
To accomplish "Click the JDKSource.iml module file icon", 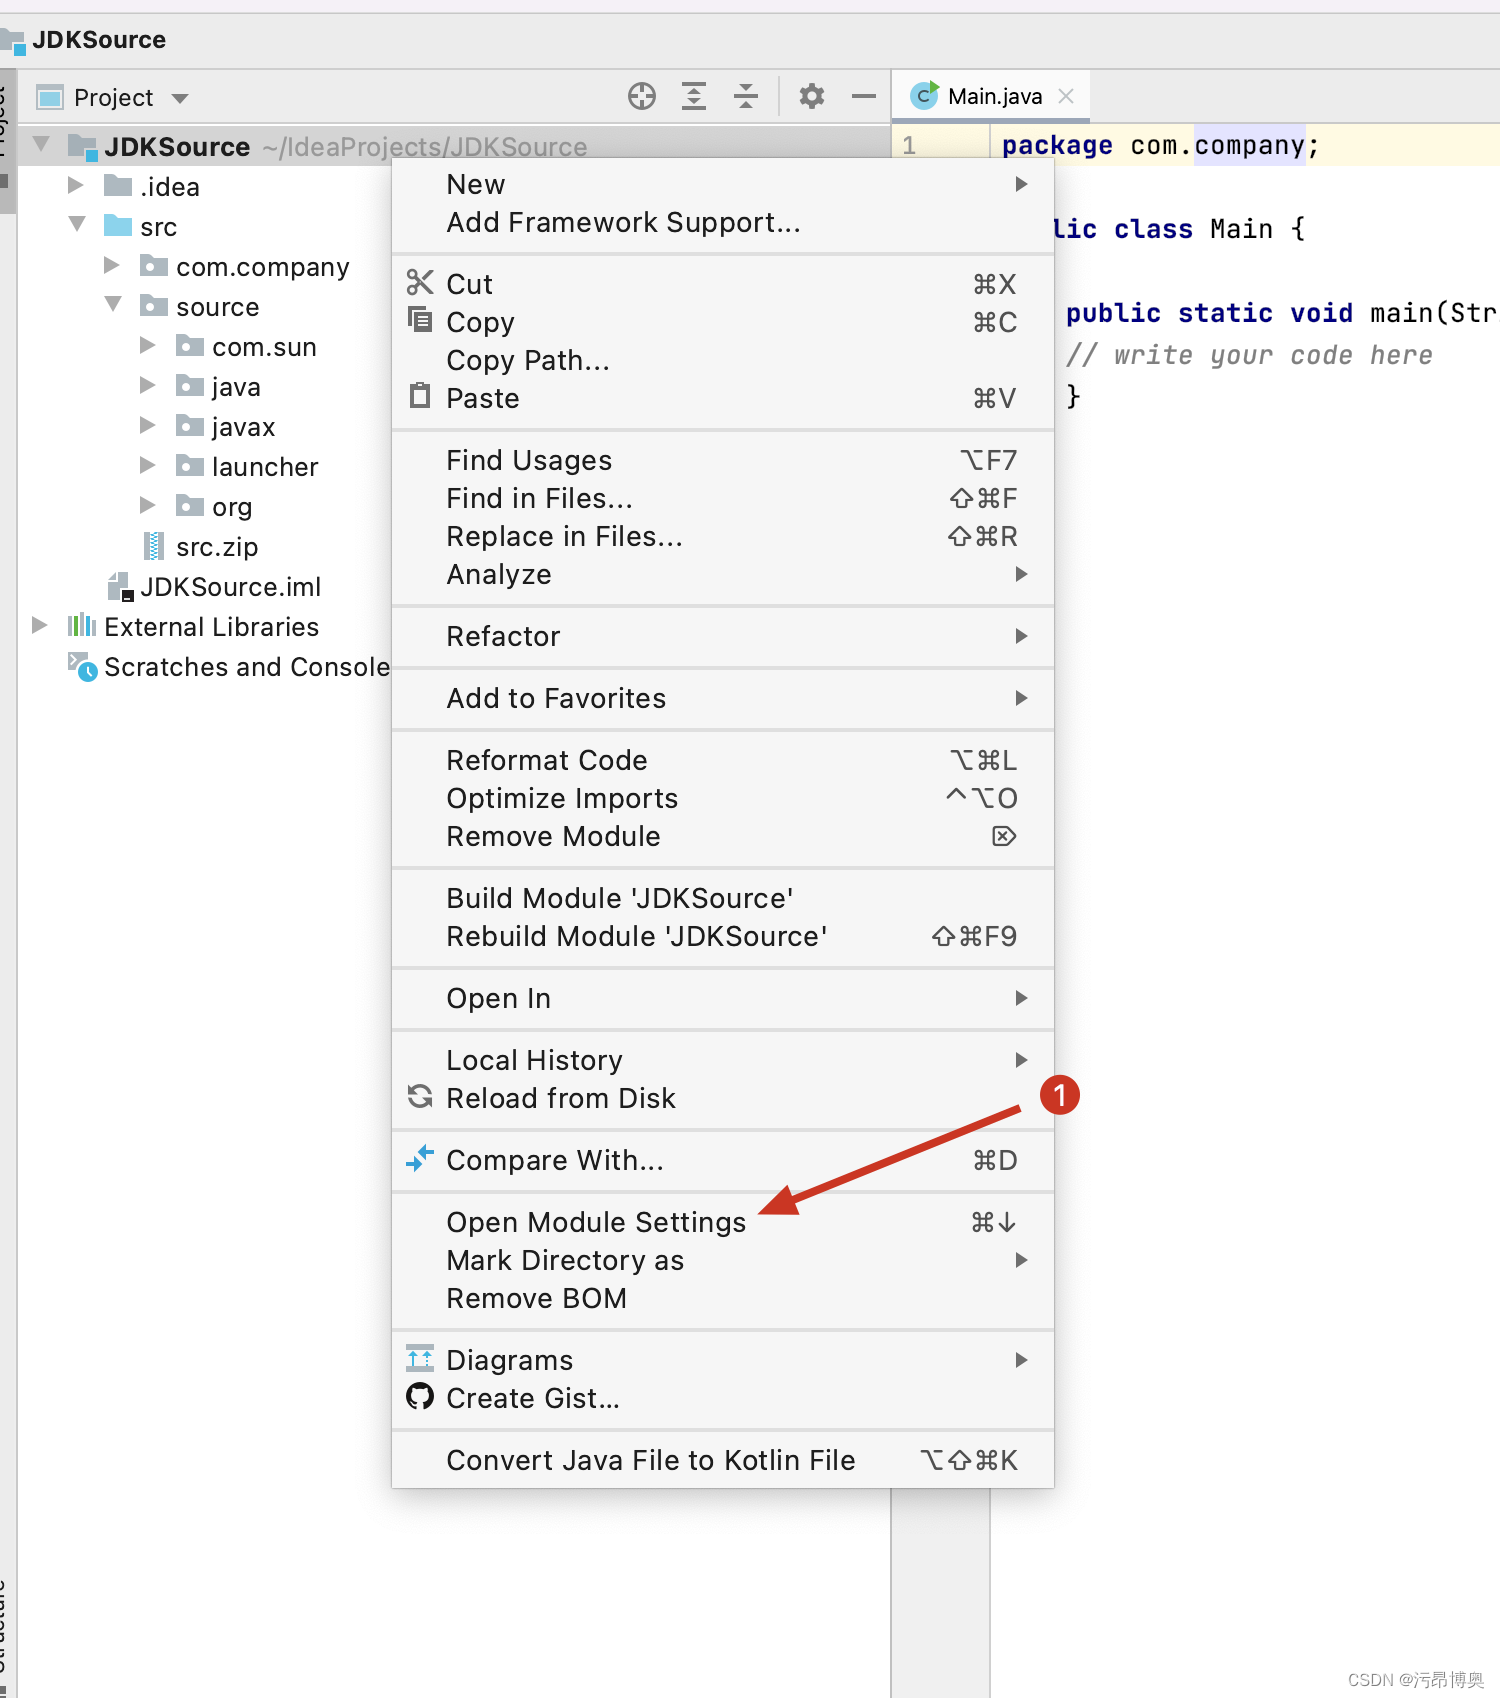I will (x=120, y=586).
